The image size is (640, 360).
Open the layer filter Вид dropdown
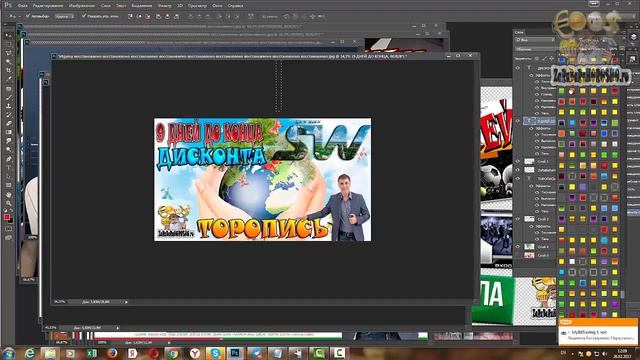535,40
